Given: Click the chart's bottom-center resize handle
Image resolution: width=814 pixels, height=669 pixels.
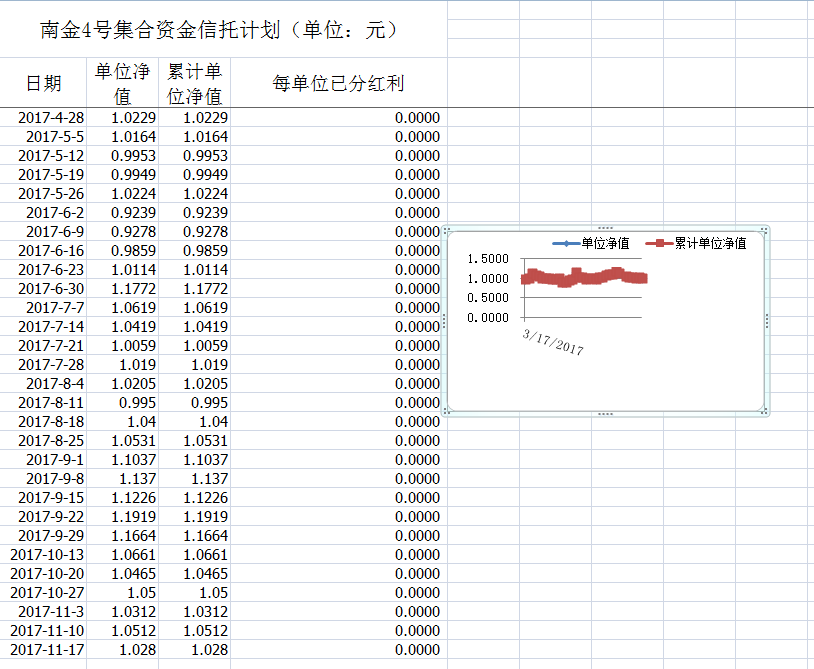Looking at the screenshot, I should 605,412.
